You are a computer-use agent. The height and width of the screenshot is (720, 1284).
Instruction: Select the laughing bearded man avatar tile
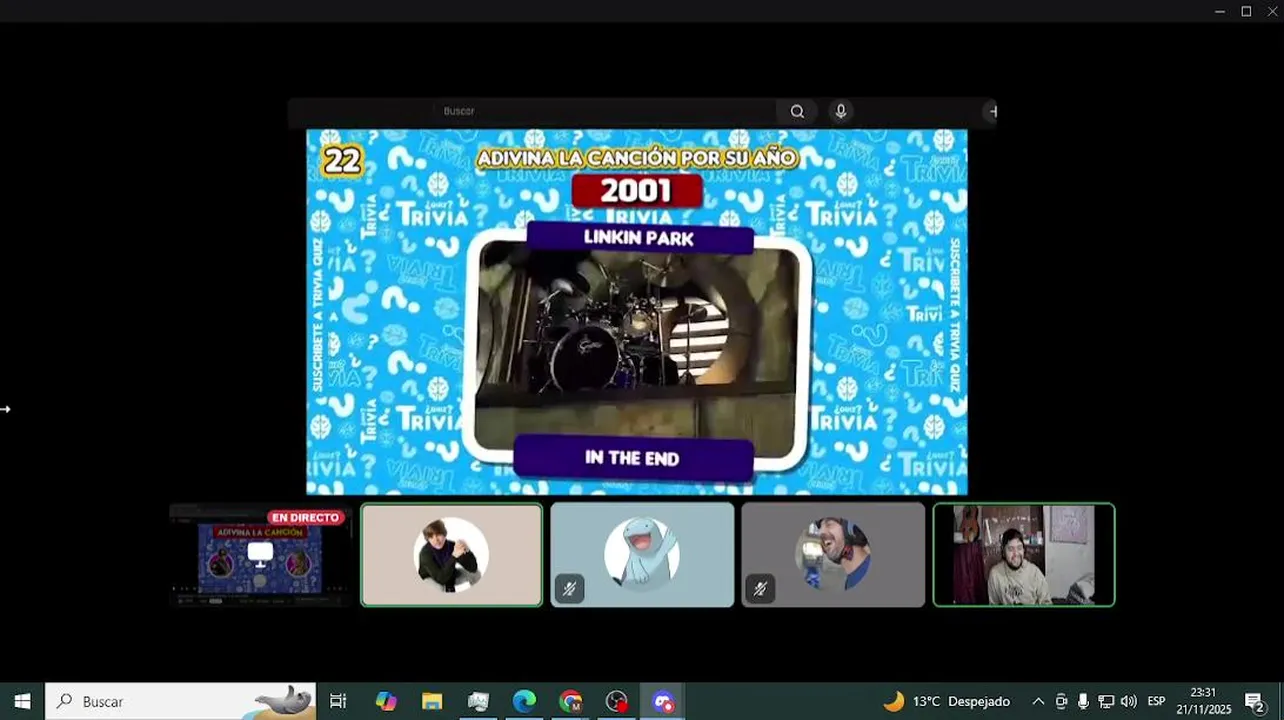point(833,555)
